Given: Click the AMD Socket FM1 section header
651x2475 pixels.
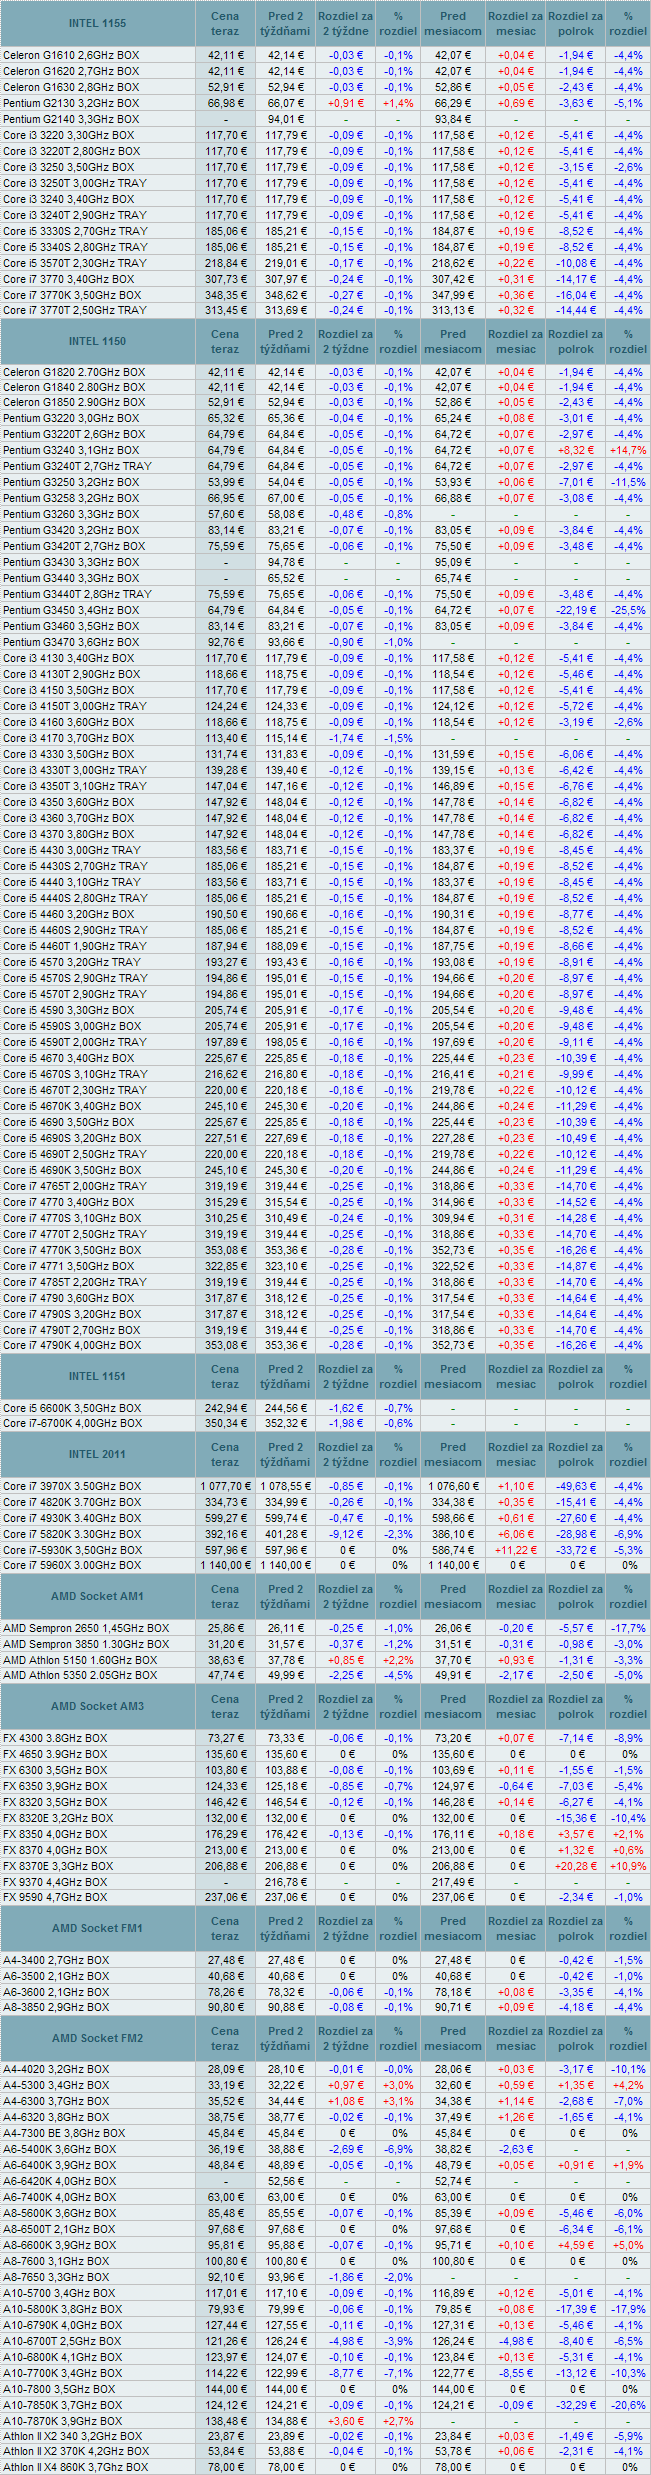Looking at the screenshot, I should [97, 1928].
